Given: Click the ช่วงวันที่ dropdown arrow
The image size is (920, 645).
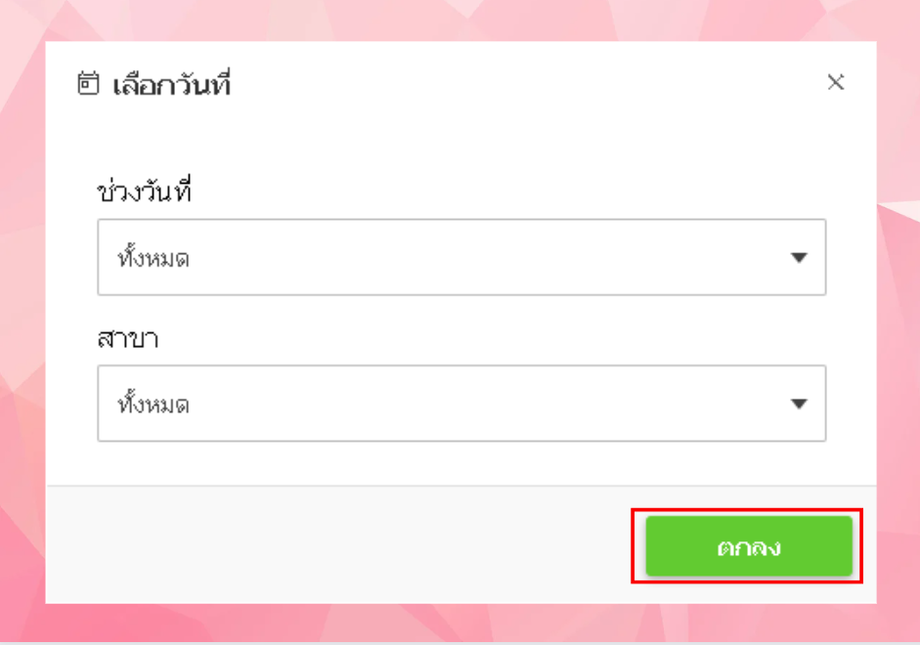Looking at the screenshot, I should pyautogui.click(x=798, y=258).
